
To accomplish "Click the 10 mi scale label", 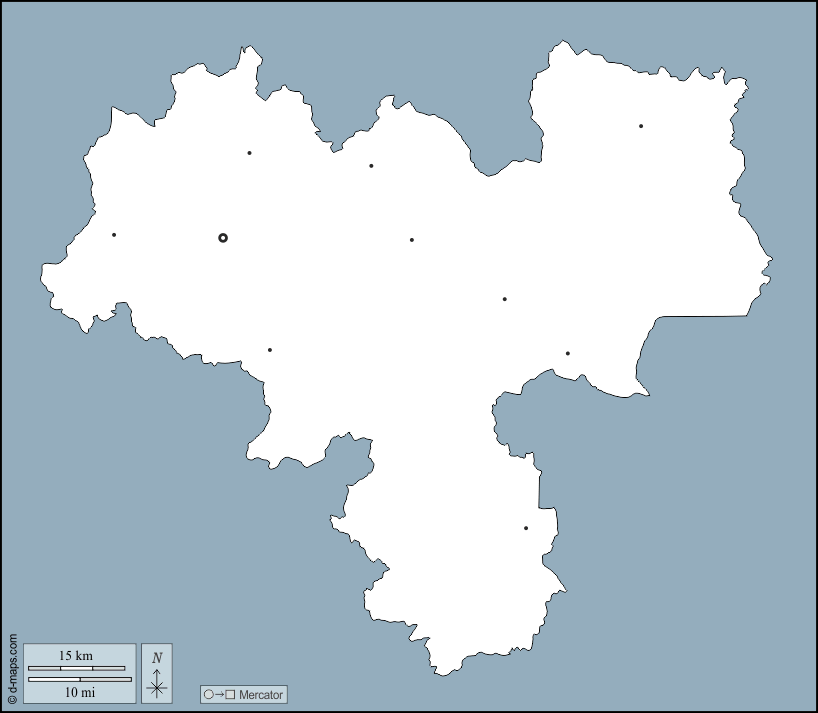I will 80,692.
